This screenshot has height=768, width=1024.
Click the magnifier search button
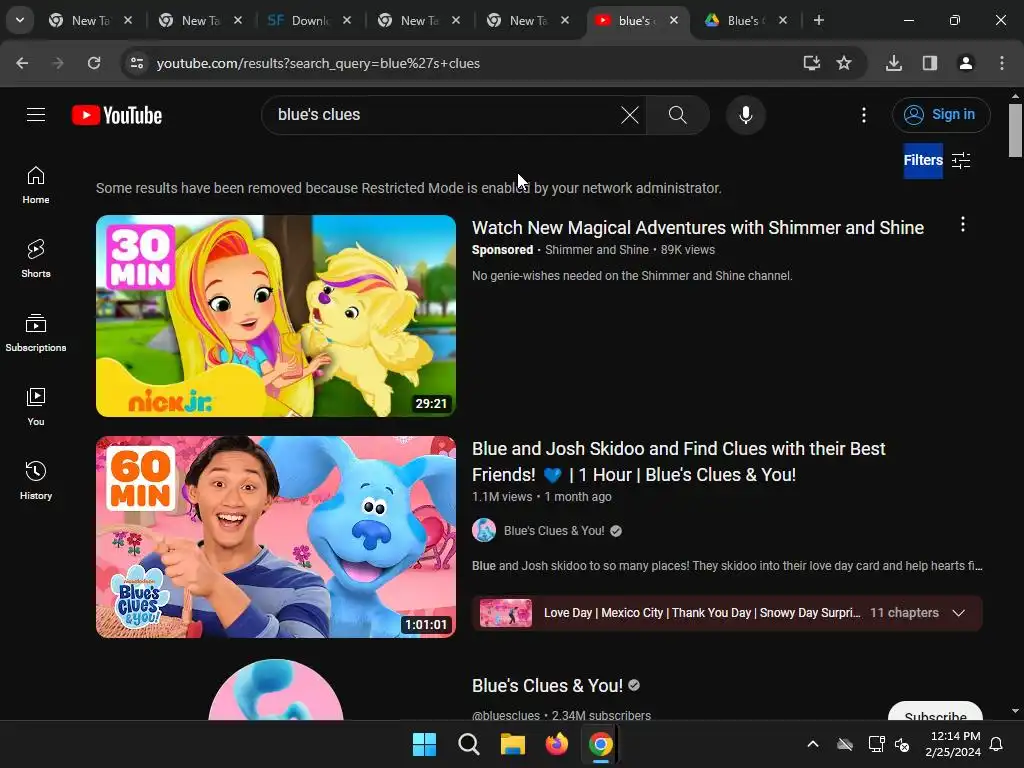[677, 115]
